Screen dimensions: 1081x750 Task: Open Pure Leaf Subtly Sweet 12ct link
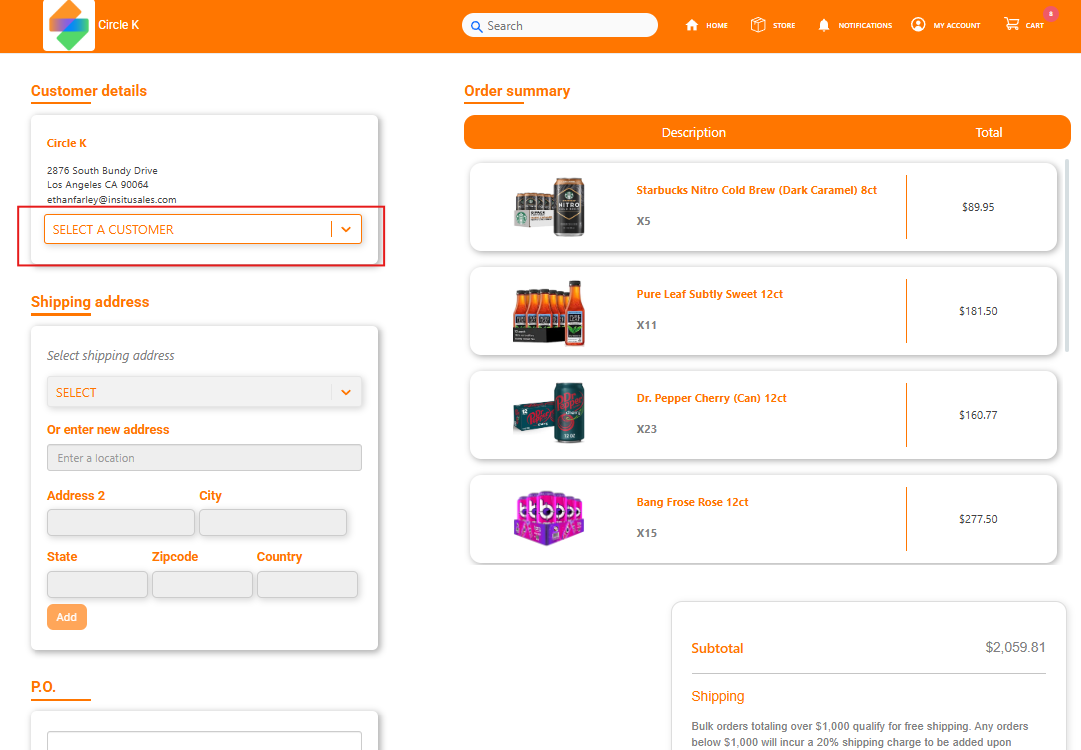coord(709,294)
